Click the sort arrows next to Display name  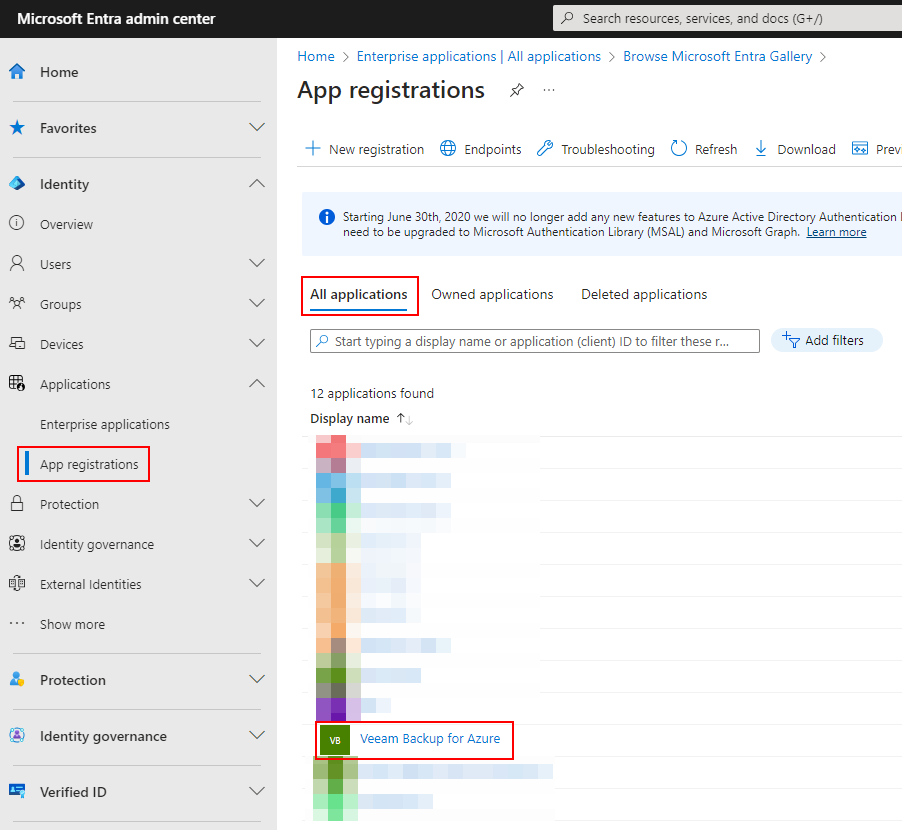[x=404, y=419]
